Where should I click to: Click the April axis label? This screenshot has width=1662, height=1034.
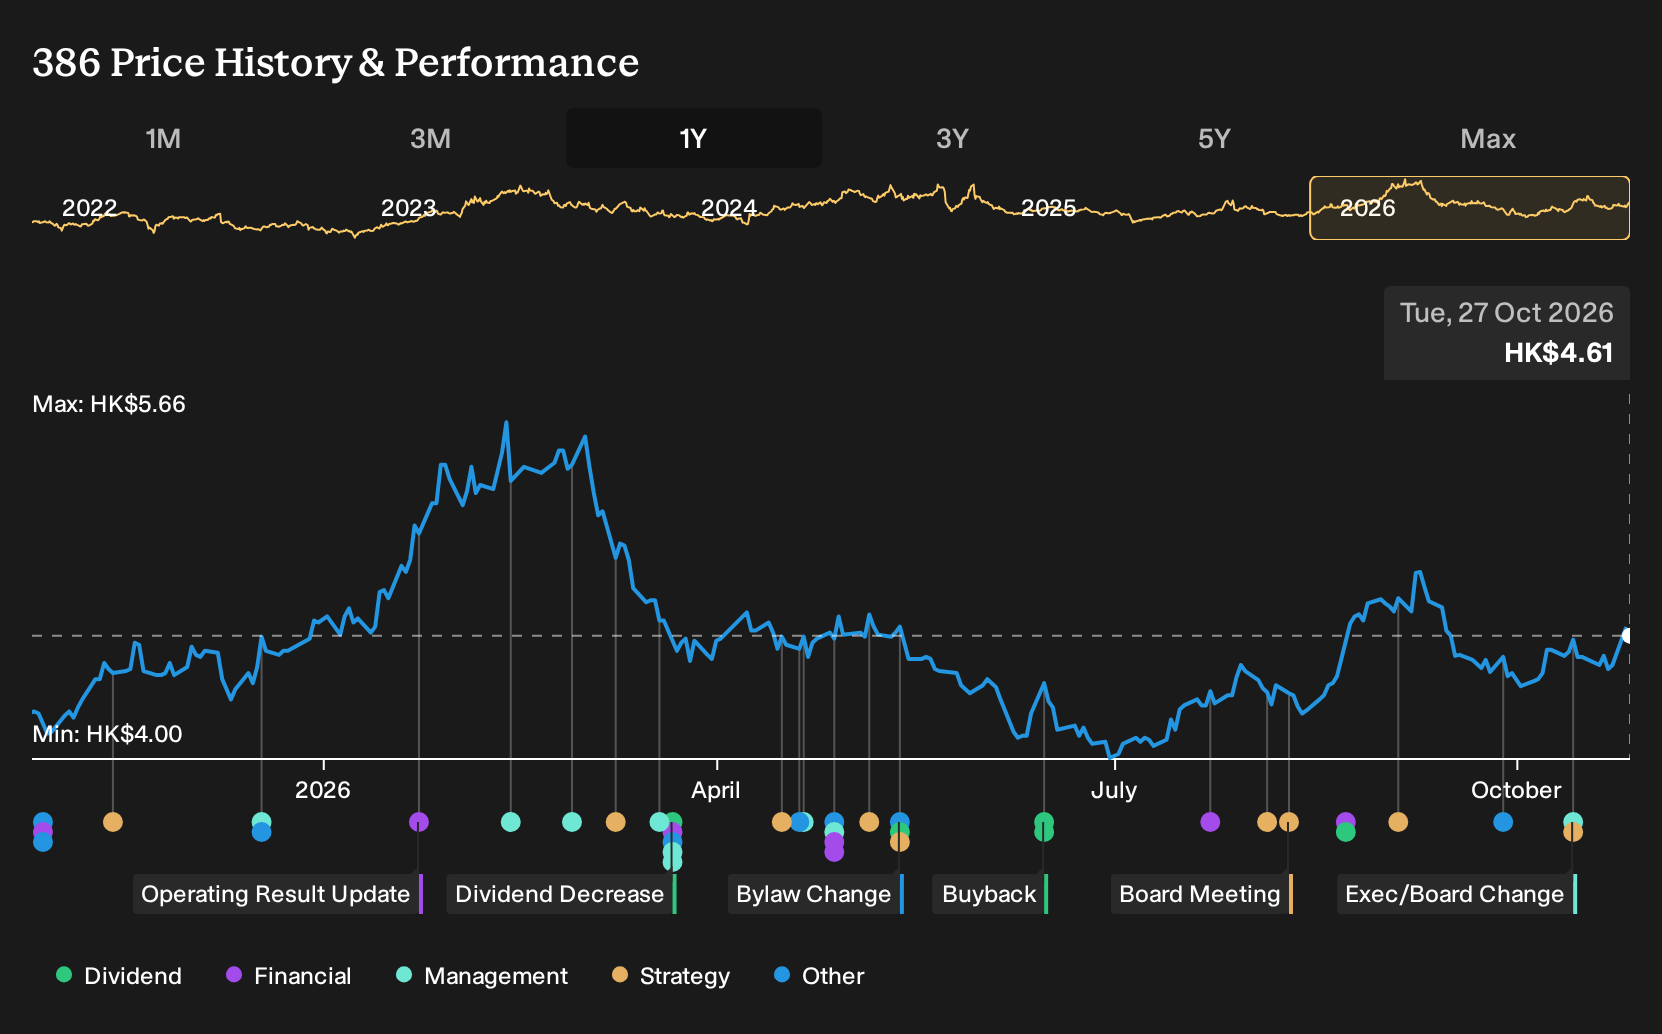716,790
